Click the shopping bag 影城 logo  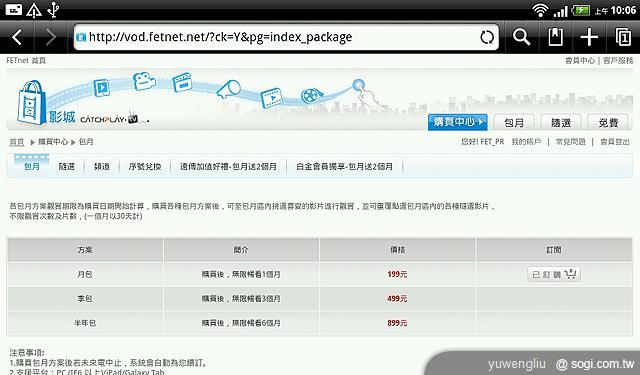click(x=46, y=104)
